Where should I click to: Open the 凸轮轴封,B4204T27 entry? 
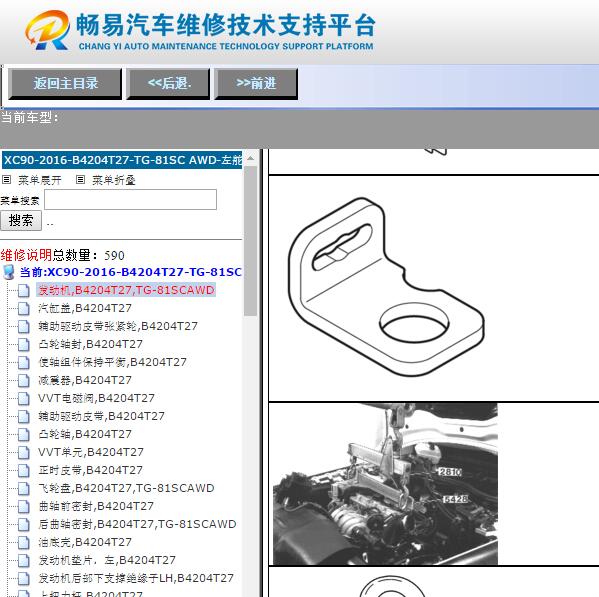[90, 344]
